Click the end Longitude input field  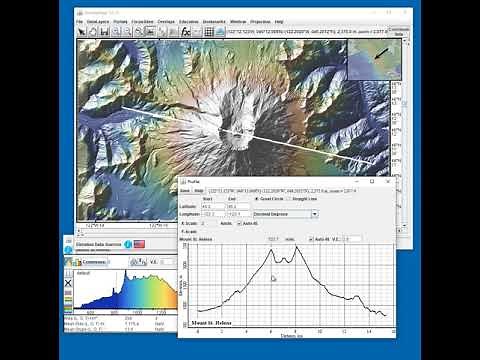point(238,214)
